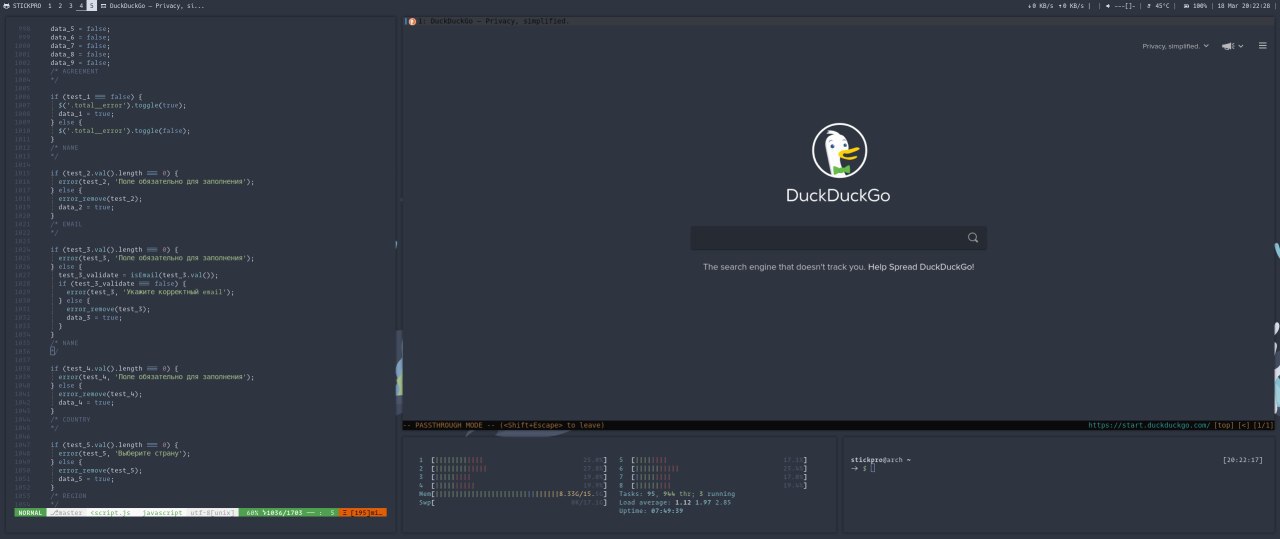1280x539 pixels.
Task: Click the terminal prompt 'stickpro@arch ~'
Action: click(881, 460)
